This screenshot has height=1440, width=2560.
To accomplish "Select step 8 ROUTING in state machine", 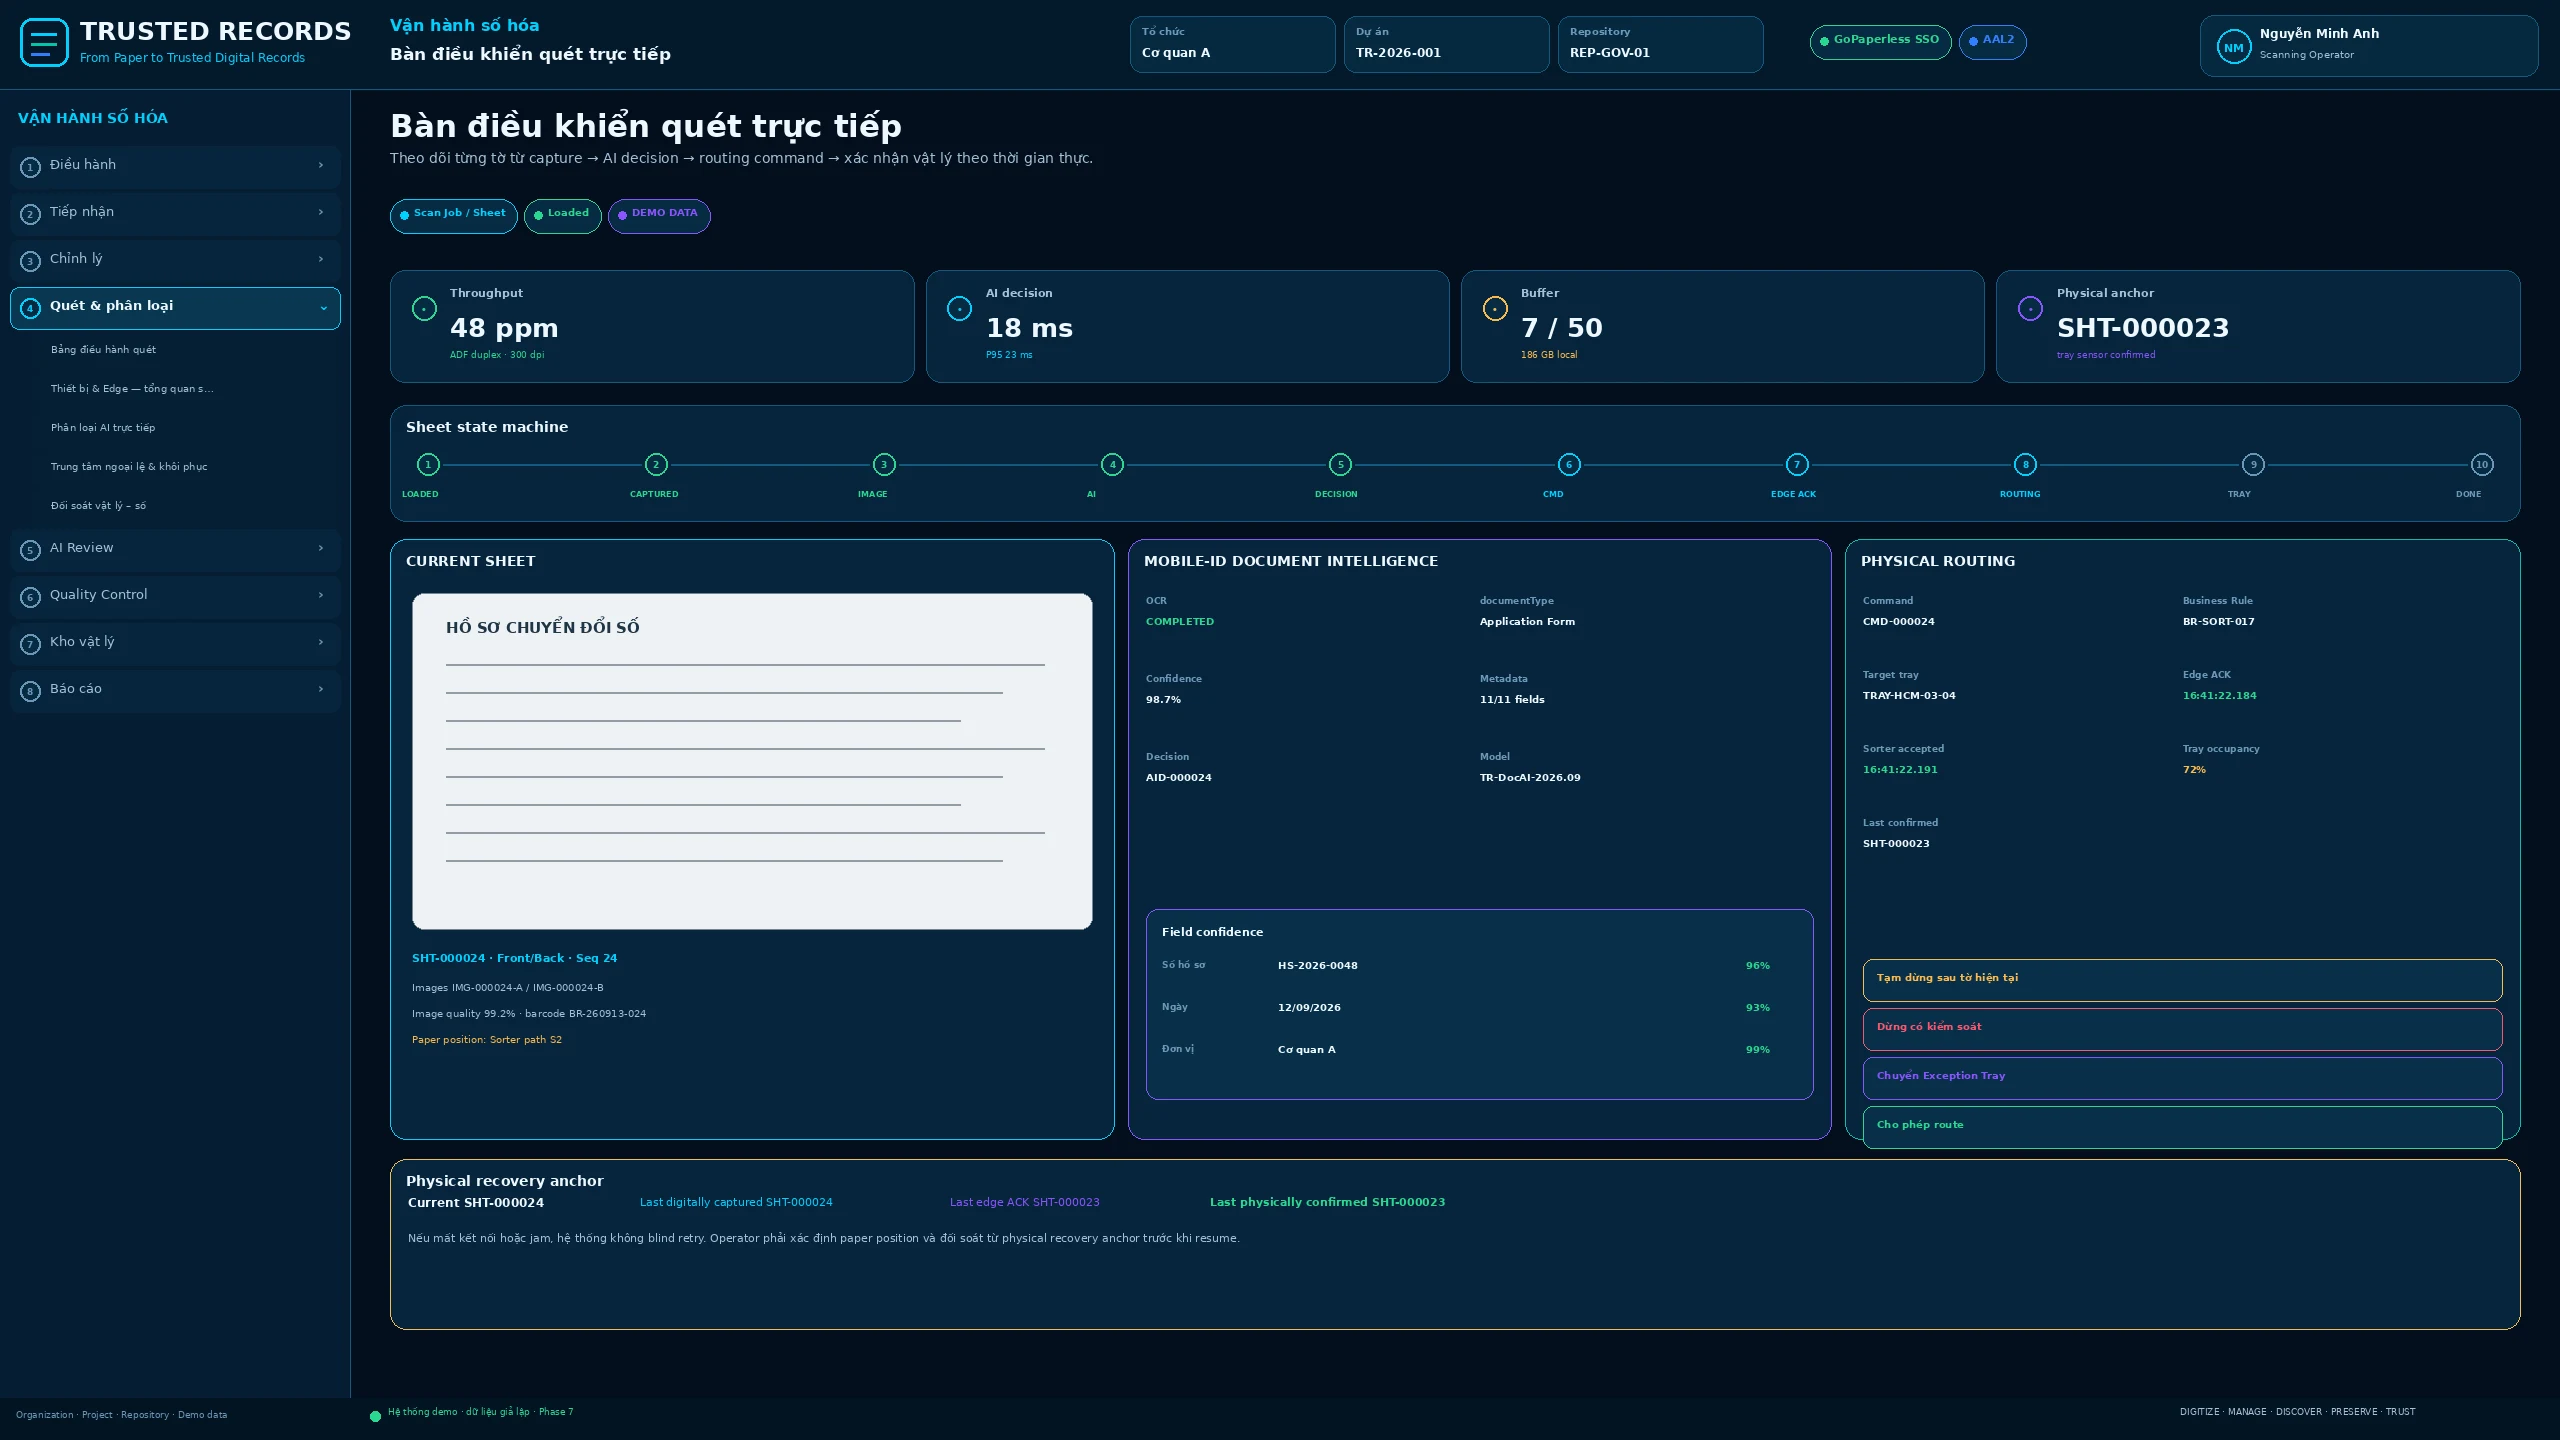I will [x=2025, y=464].
